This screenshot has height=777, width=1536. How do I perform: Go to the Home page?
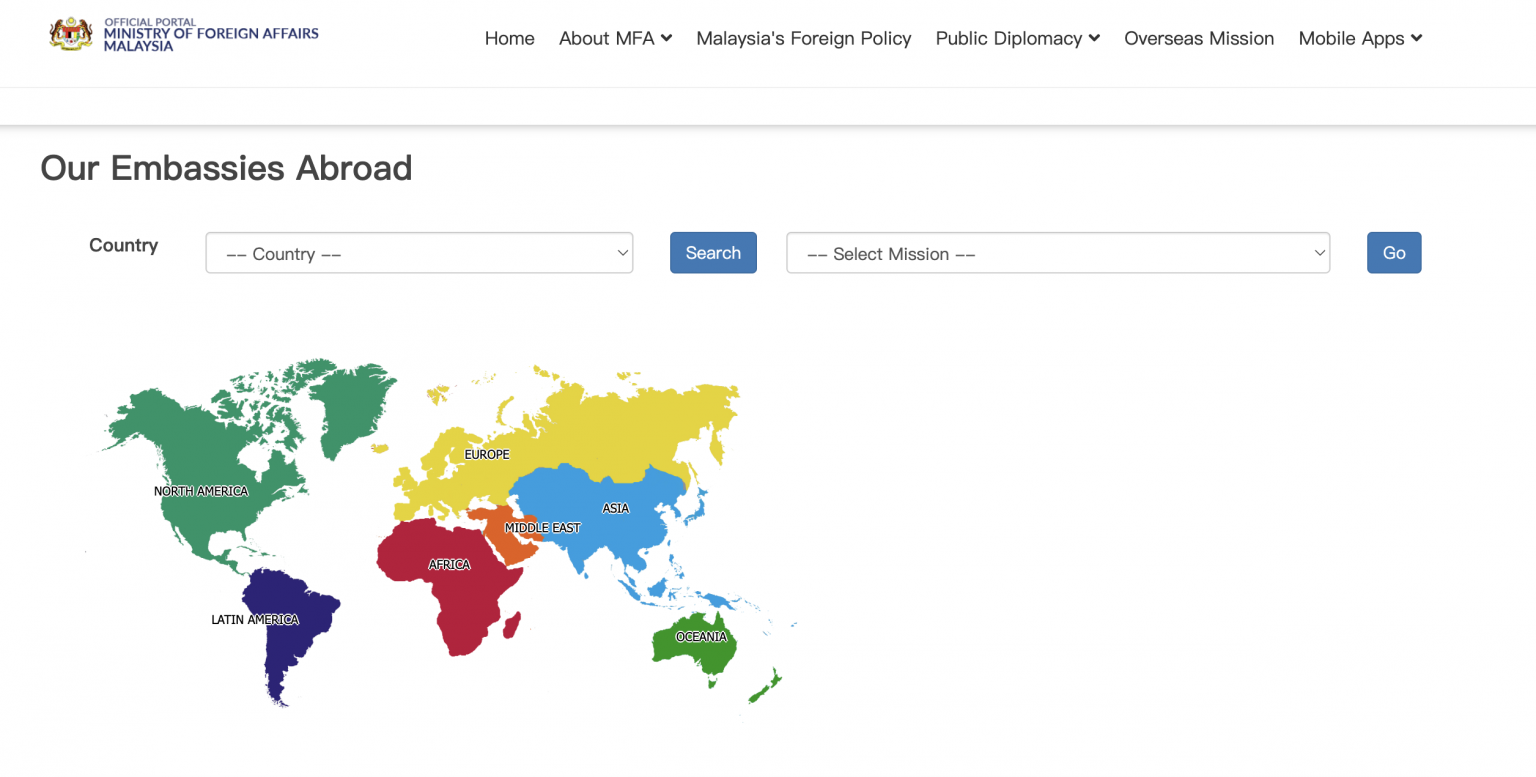coord(509,38)
